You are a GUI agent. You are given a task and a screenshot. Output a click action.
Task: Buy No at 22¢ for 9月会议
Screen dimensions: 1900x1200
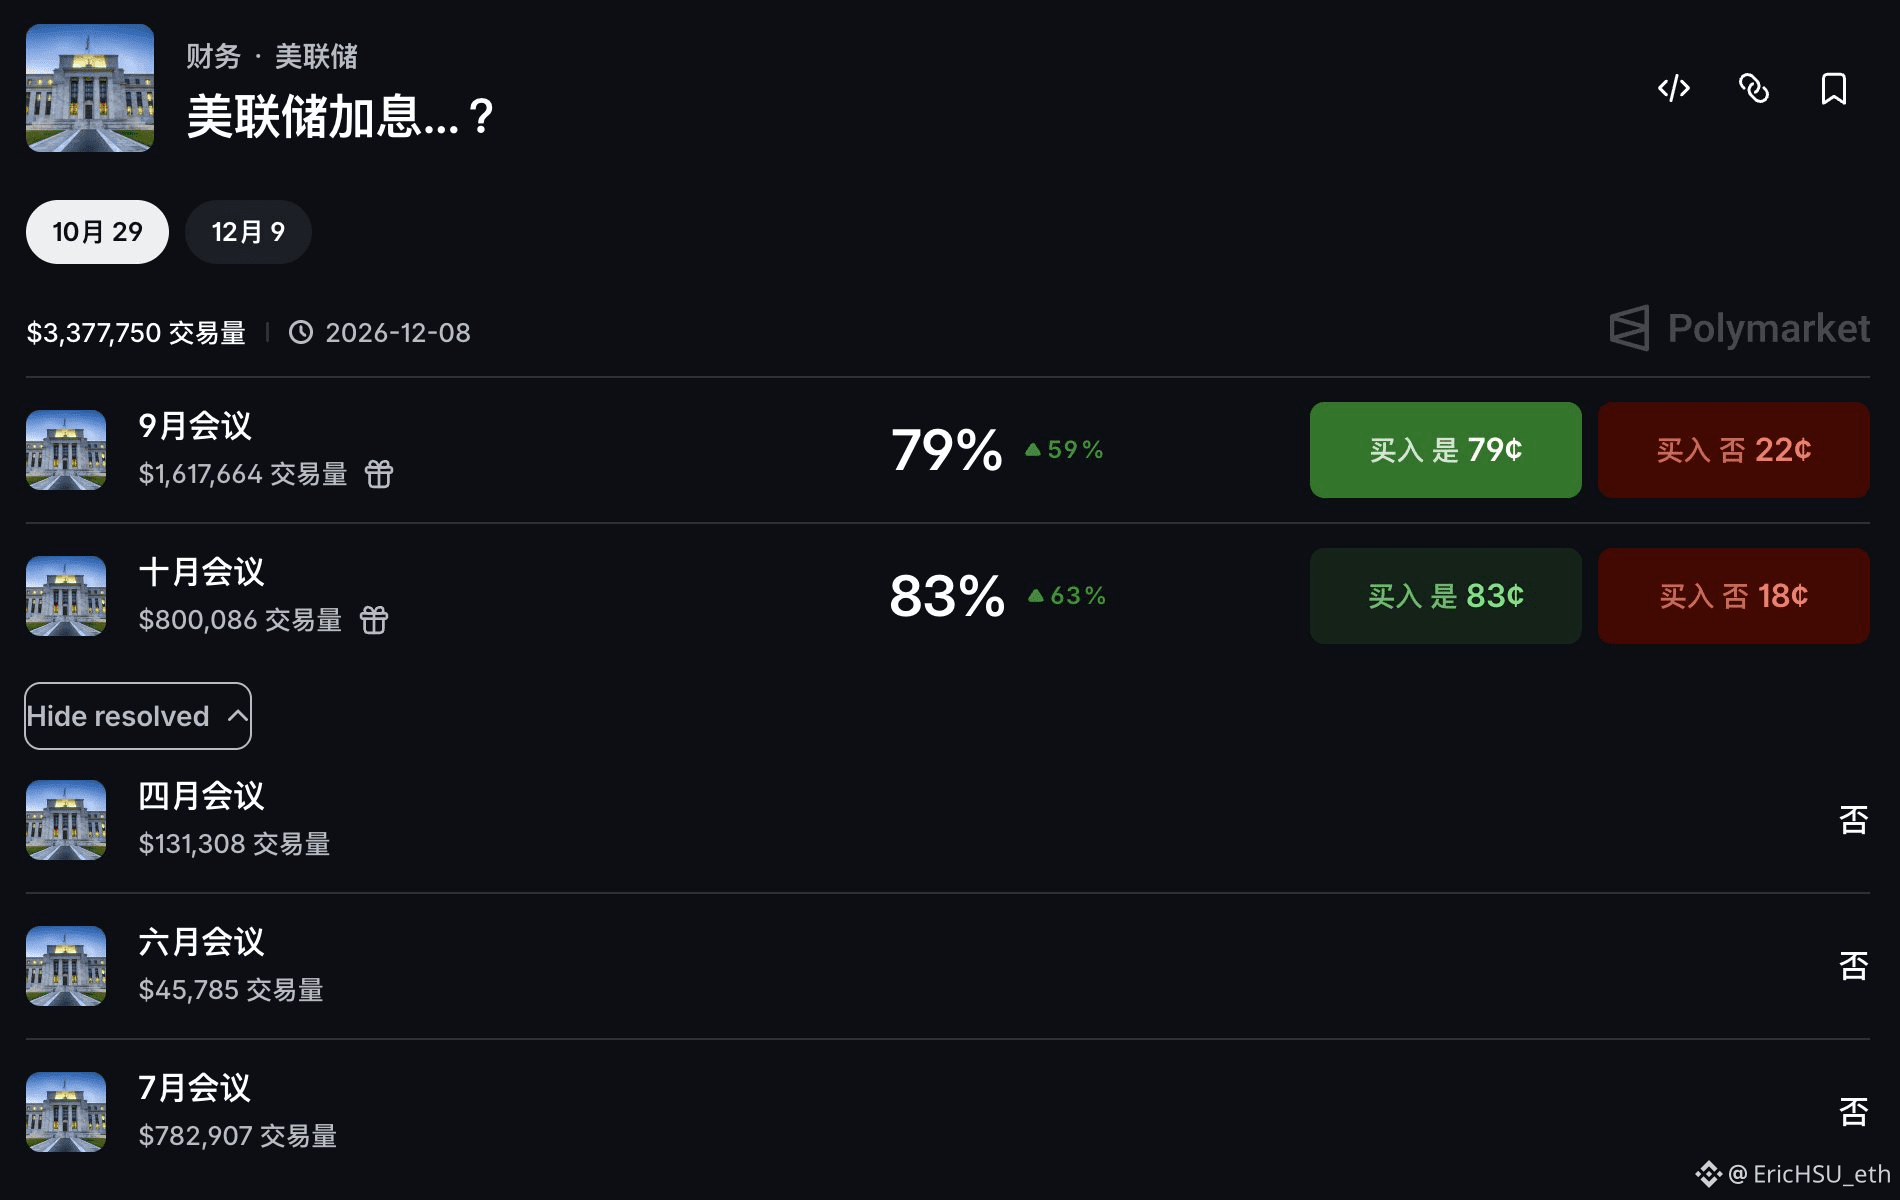(1734, 450)
